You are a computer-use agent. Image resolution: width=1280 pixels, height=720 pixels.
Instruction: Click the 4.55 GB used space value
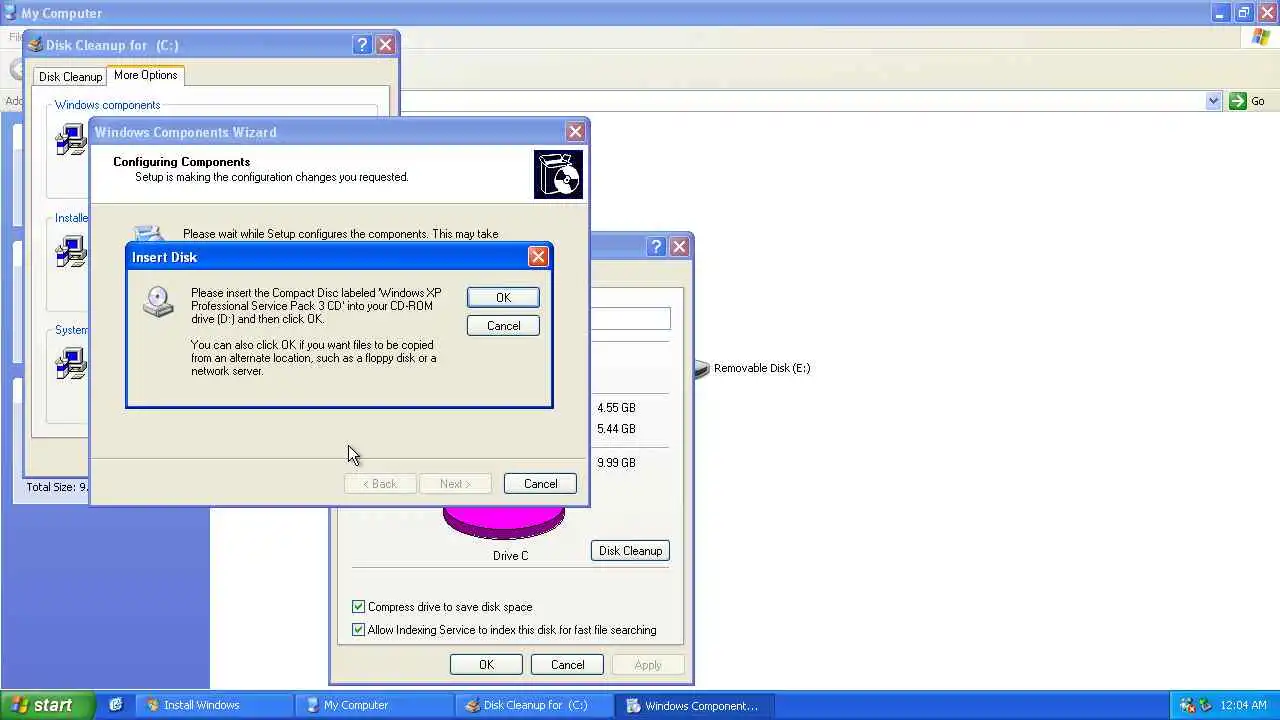coord(616,408)
